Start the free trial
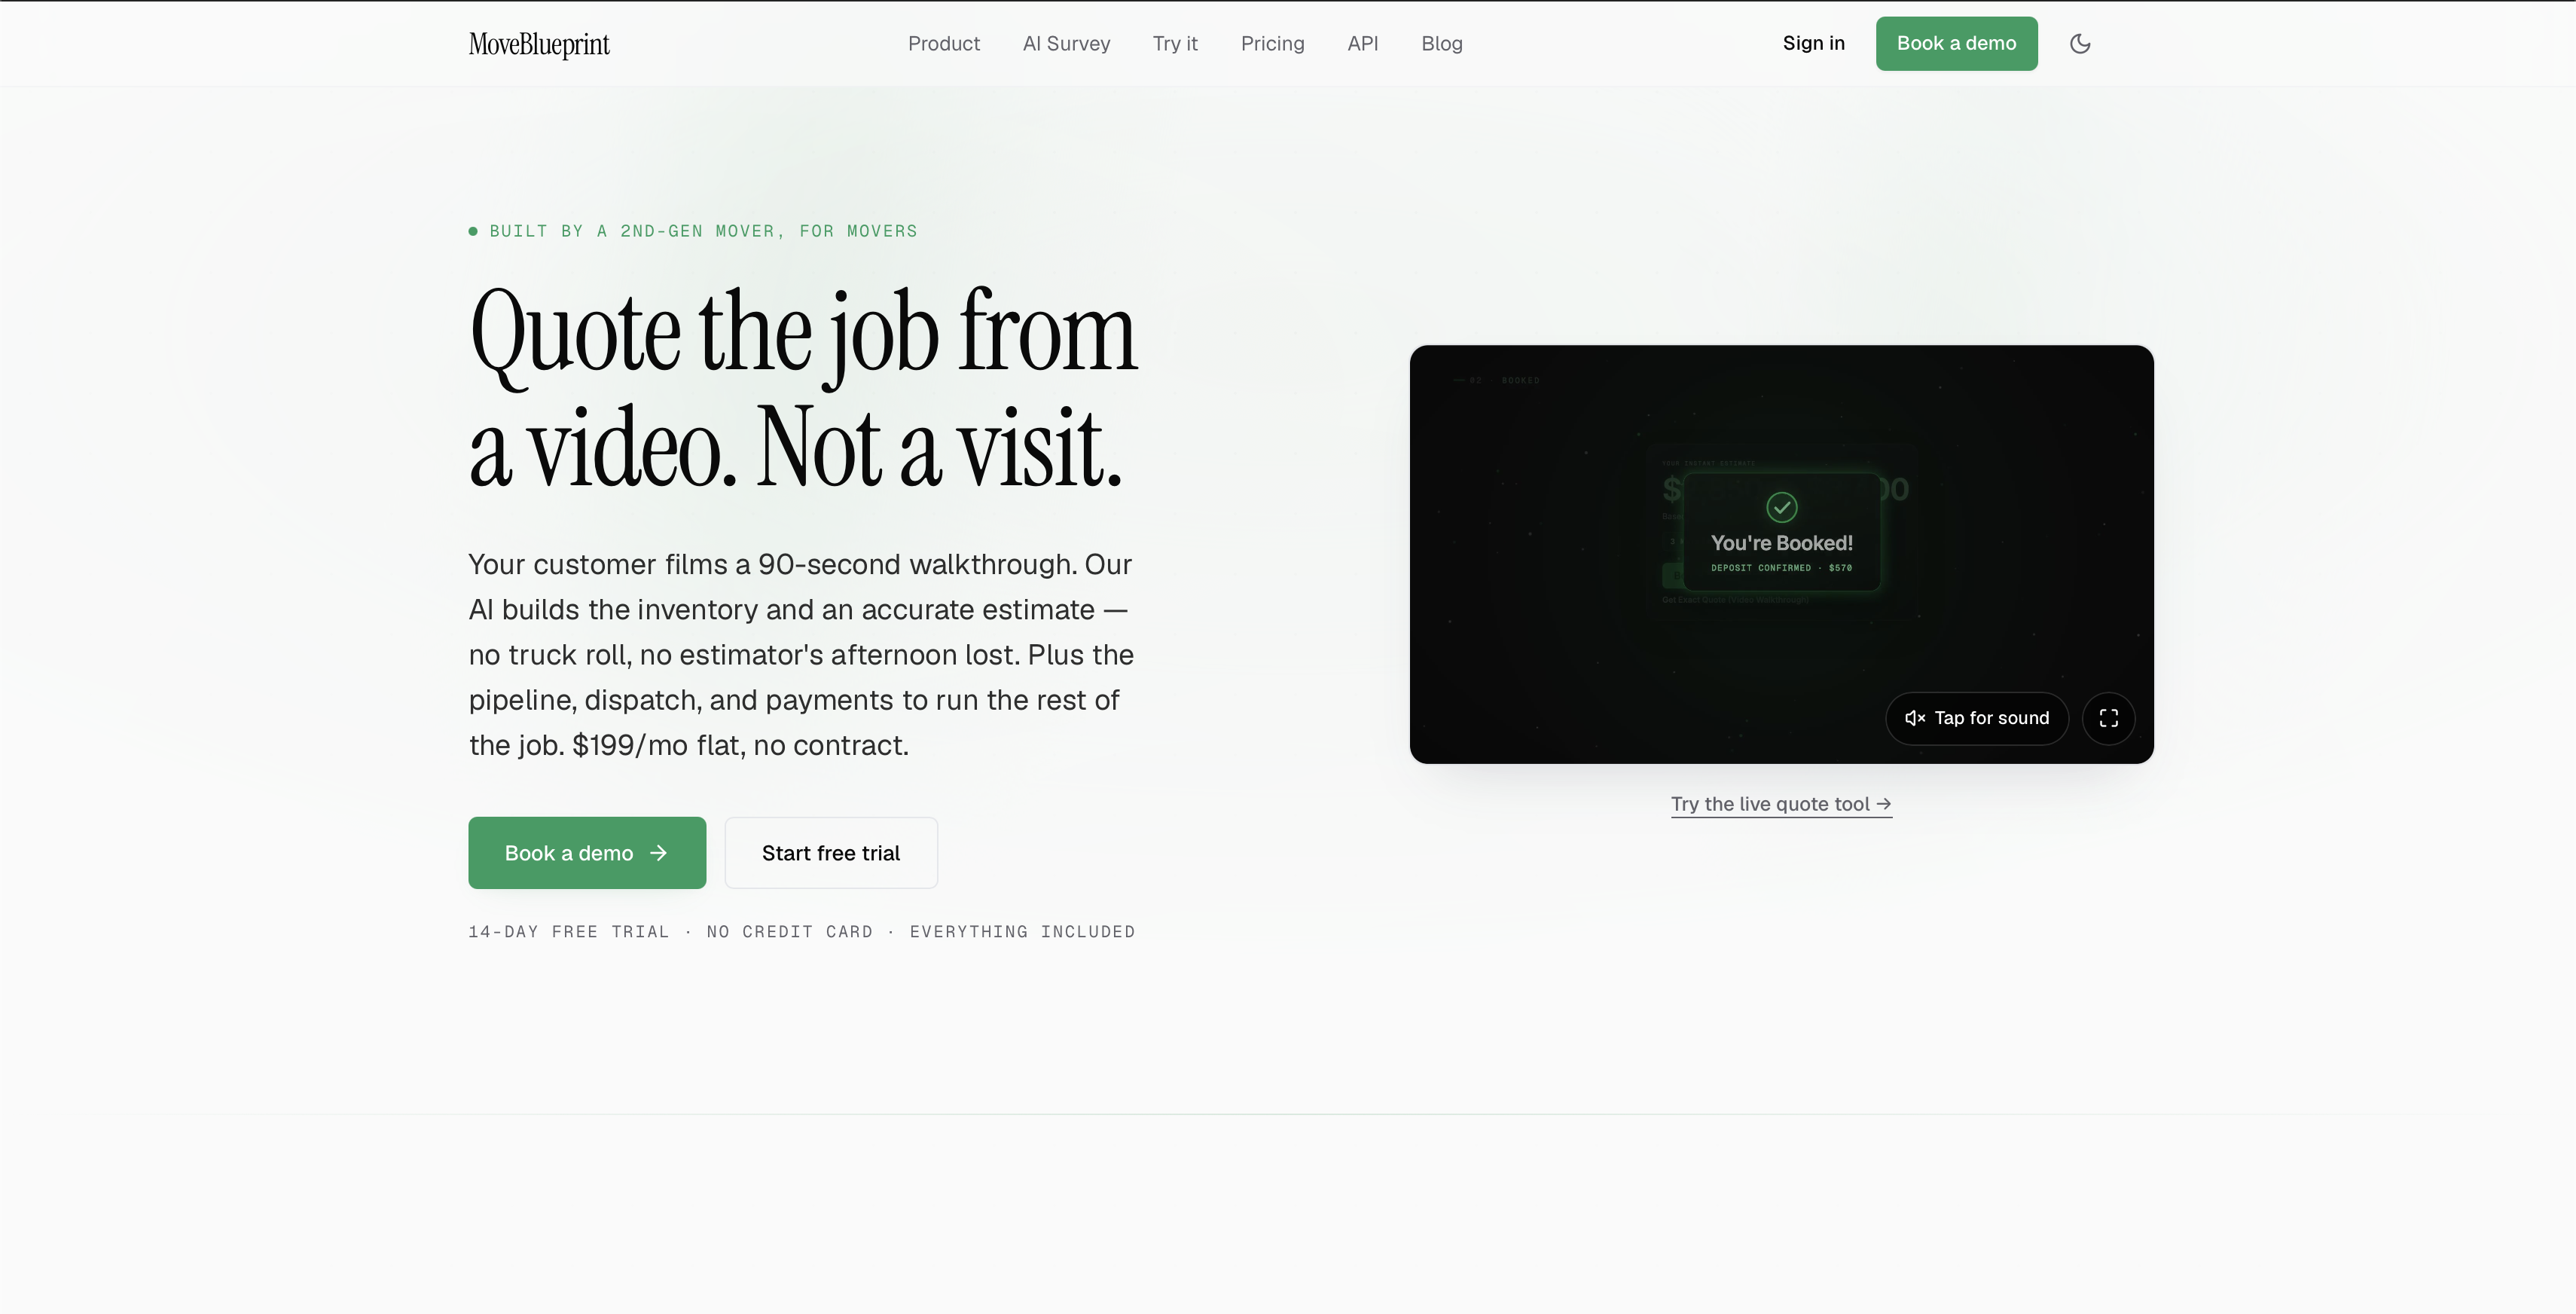The height and width of the screenshot is (1314, 2576). coord(831,853)
